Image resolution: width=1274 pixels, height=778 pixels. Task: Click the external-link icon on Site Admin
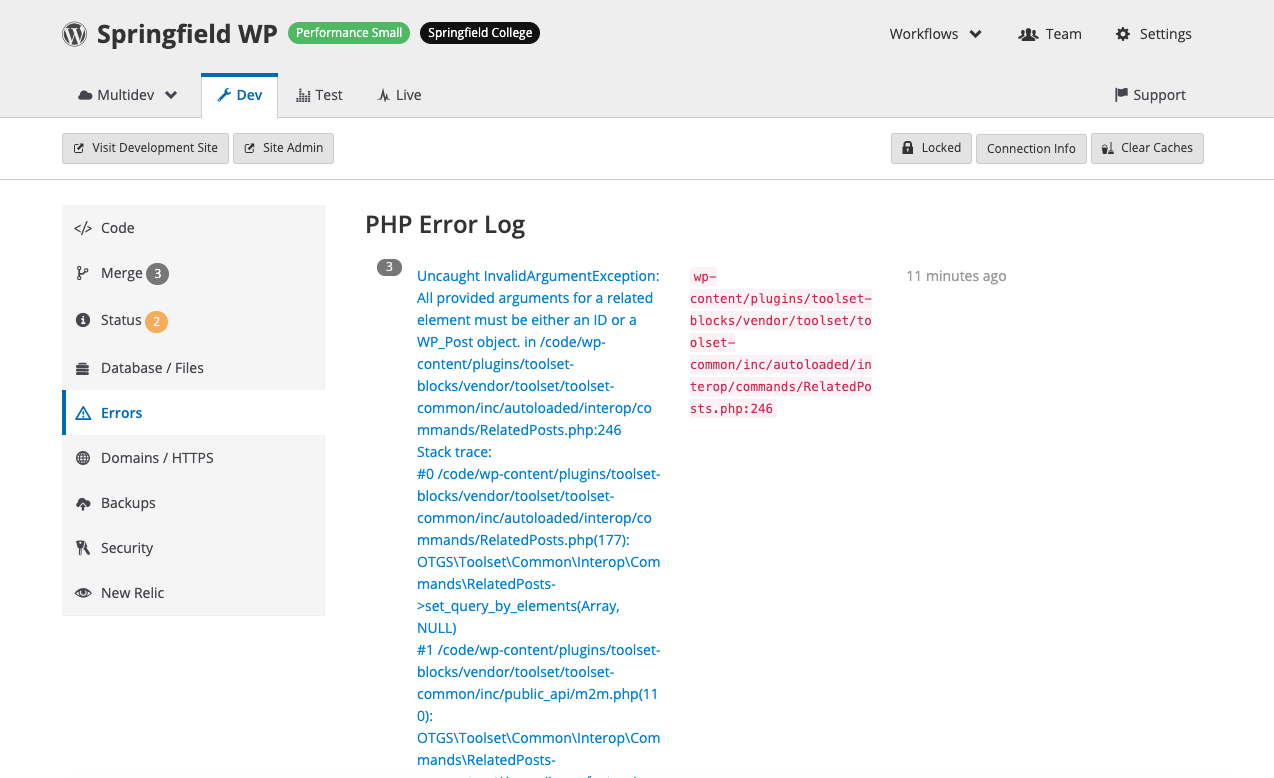click(250, 148)
